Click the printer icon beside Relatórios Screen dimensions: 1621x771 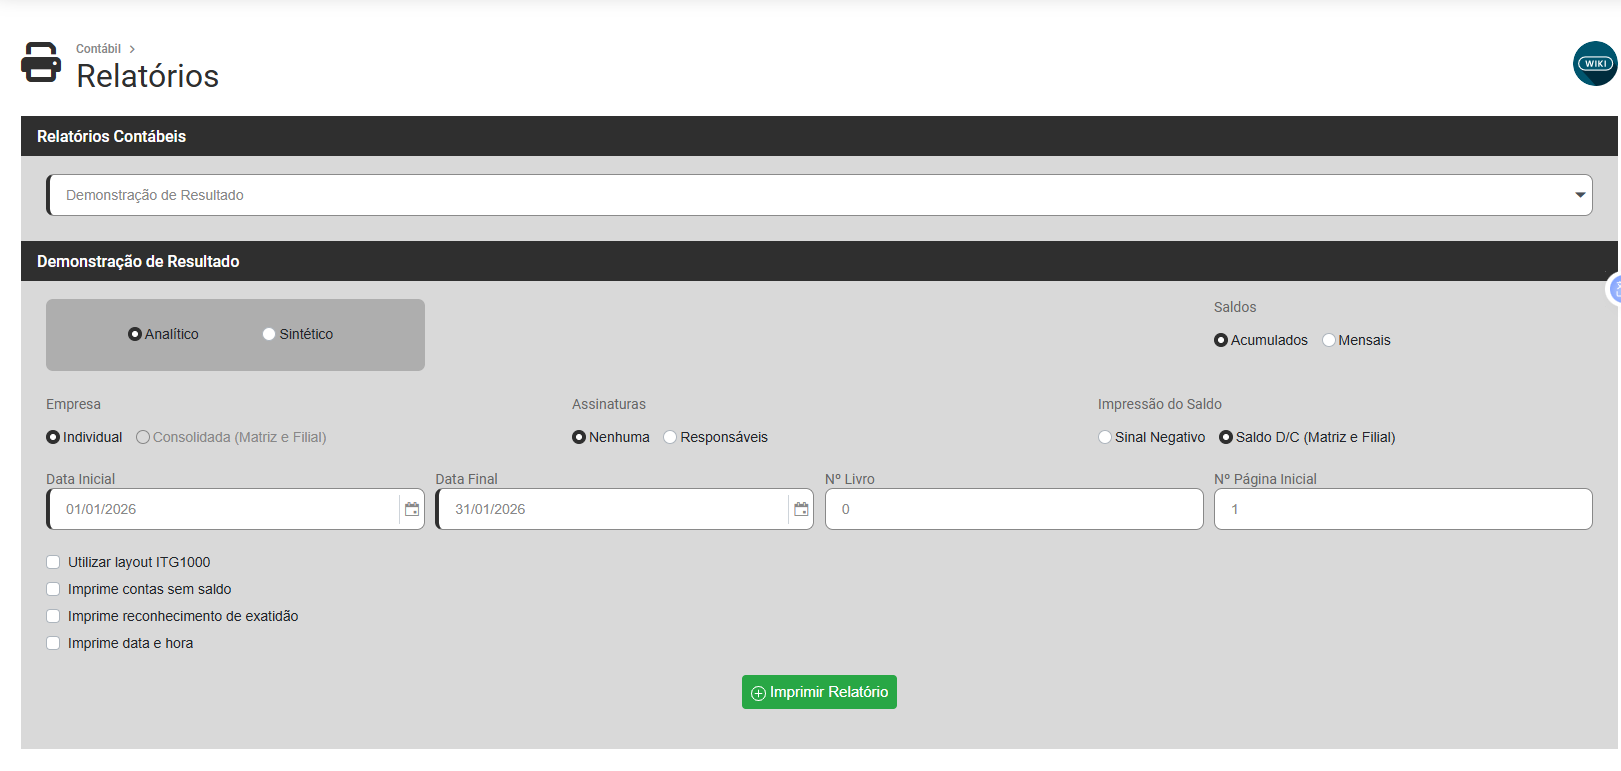point(41,62)
